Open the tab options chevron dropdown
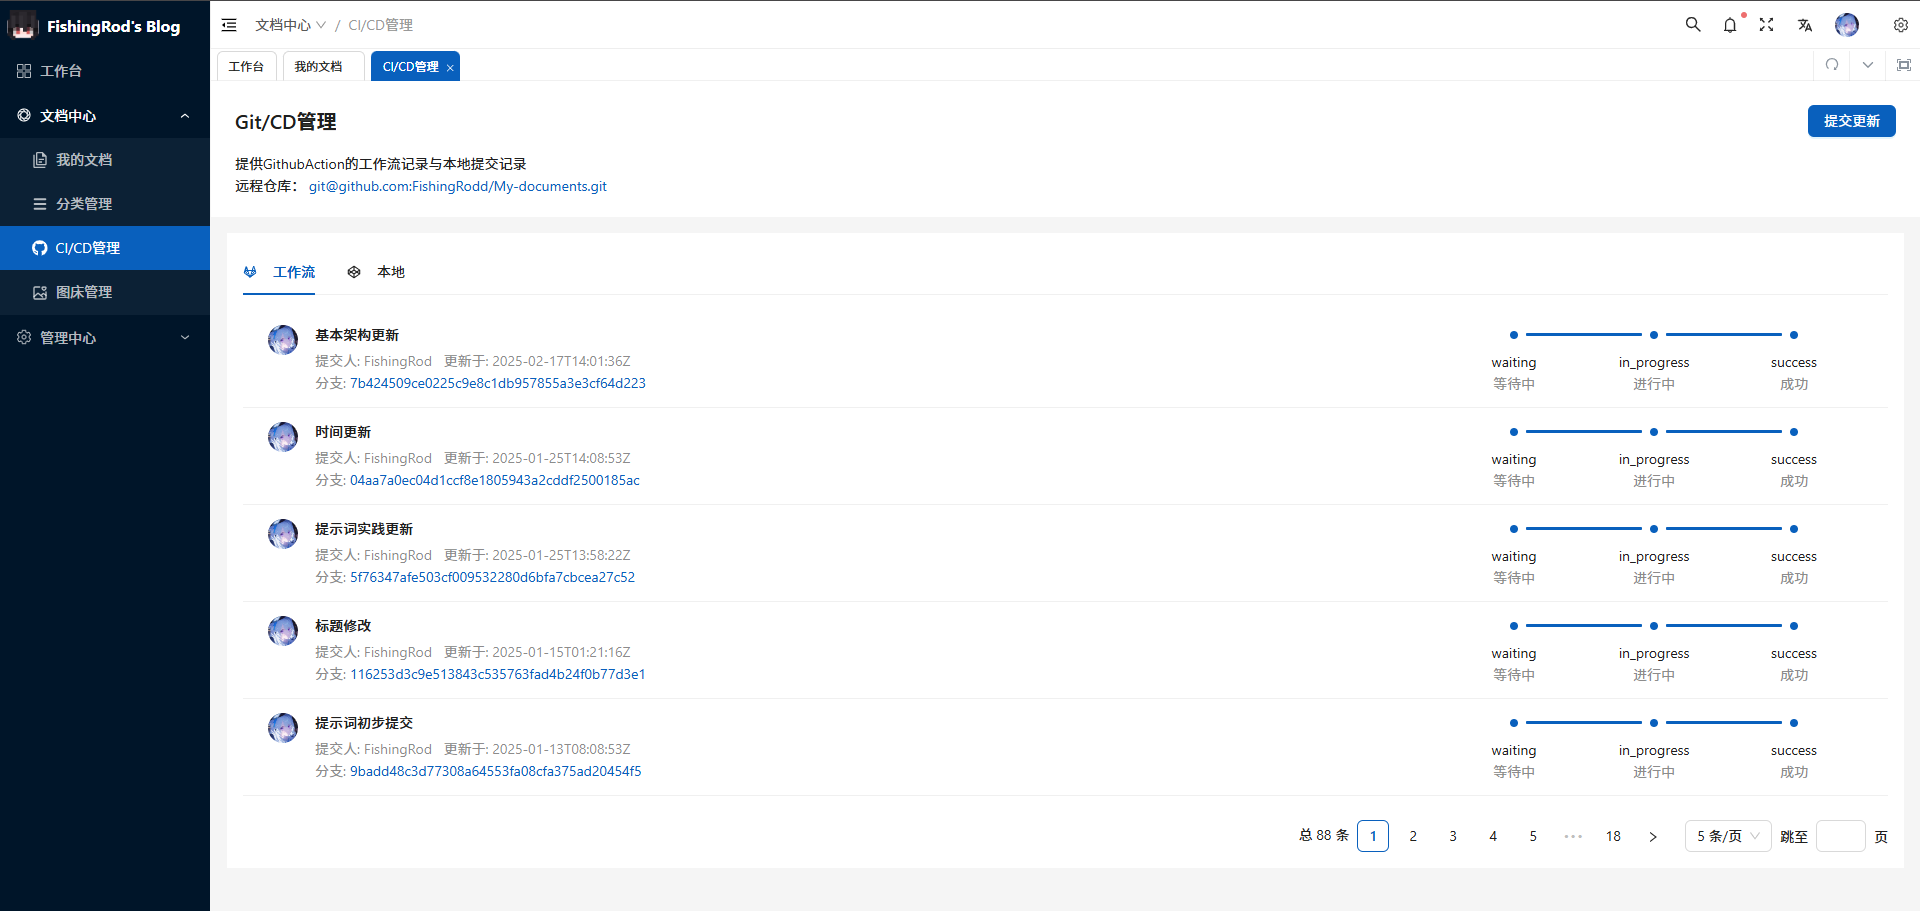 pos(1867,65)
